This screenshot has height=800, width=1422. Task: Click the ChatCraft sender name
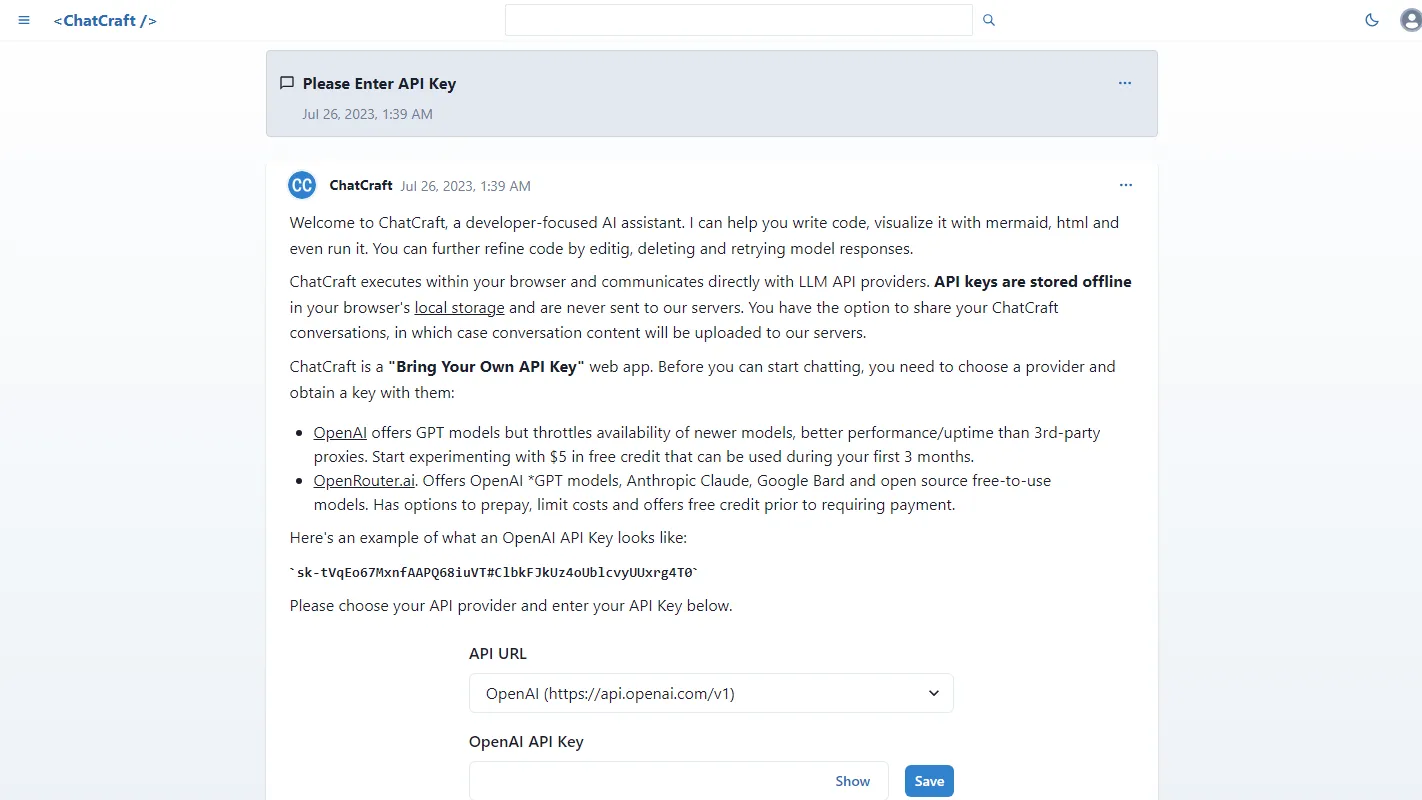(x=360, y=185)
